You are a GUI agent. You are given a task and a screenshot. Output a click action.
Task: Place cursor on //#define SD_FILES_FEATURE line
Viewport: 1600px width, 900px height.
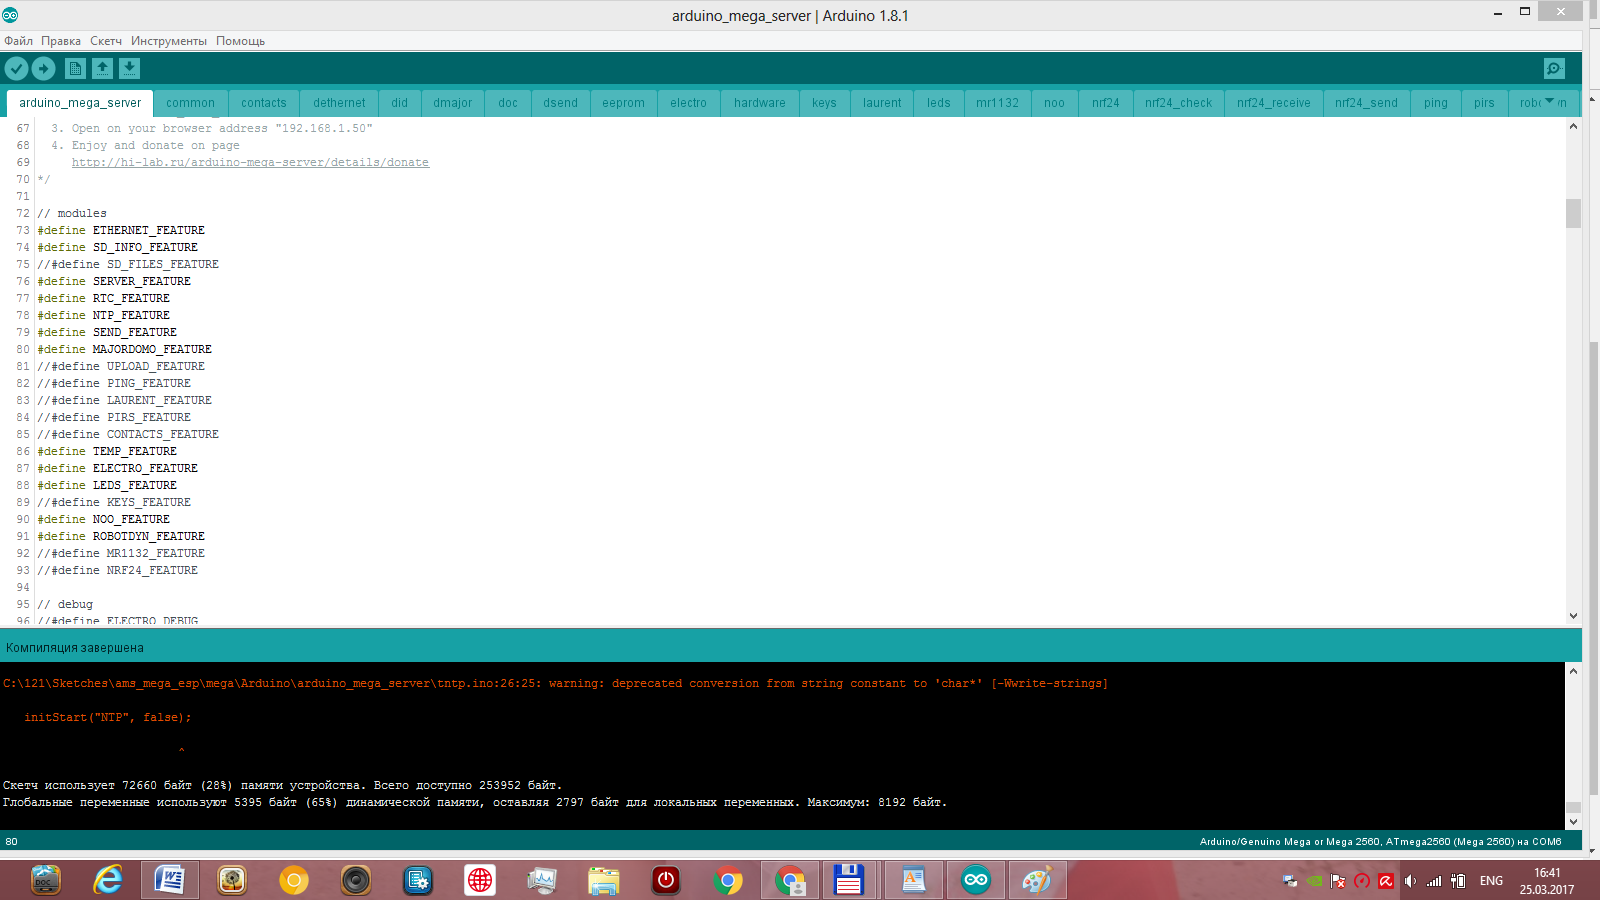(x=128, y=264)
